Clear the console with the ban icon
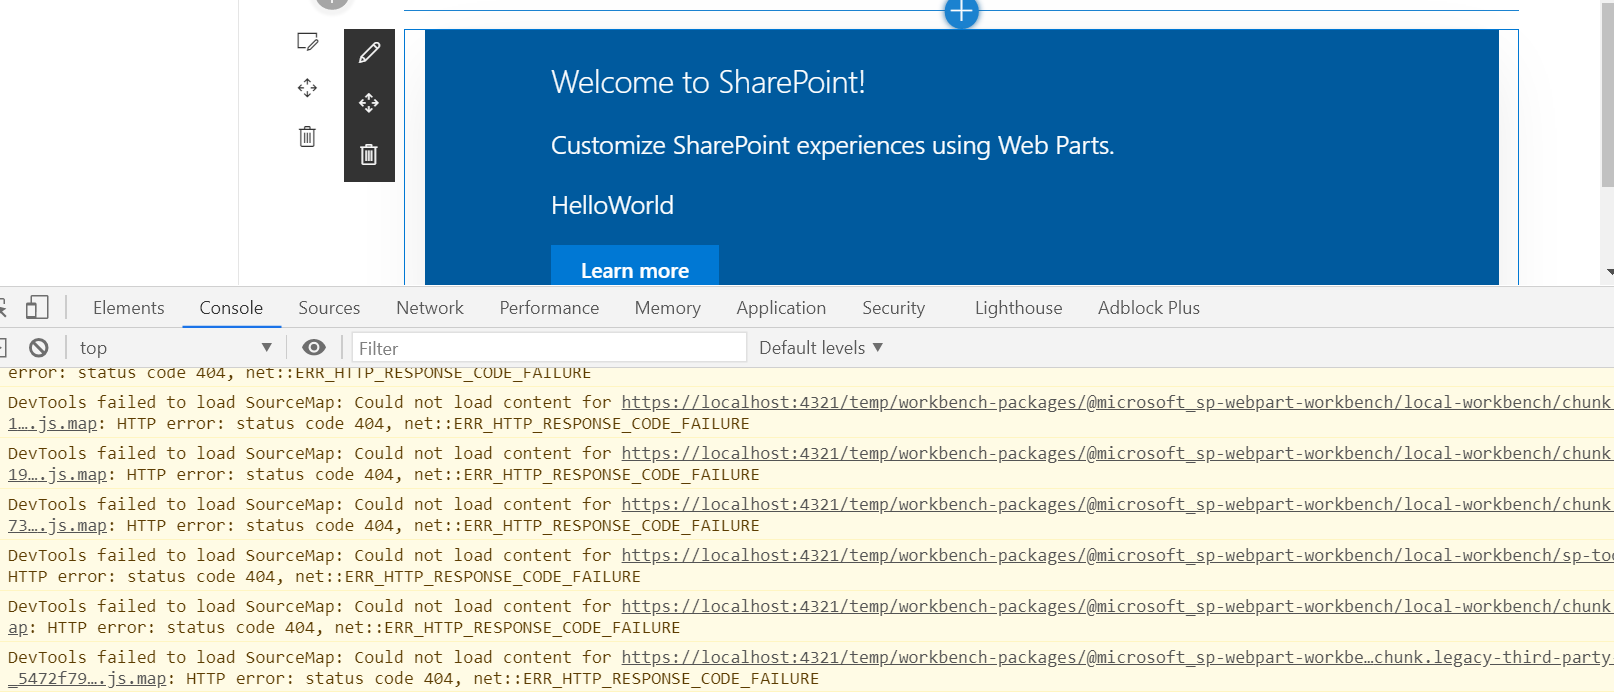The height and width of the screenshot is (697, 1614). click(x=39, y=347)
